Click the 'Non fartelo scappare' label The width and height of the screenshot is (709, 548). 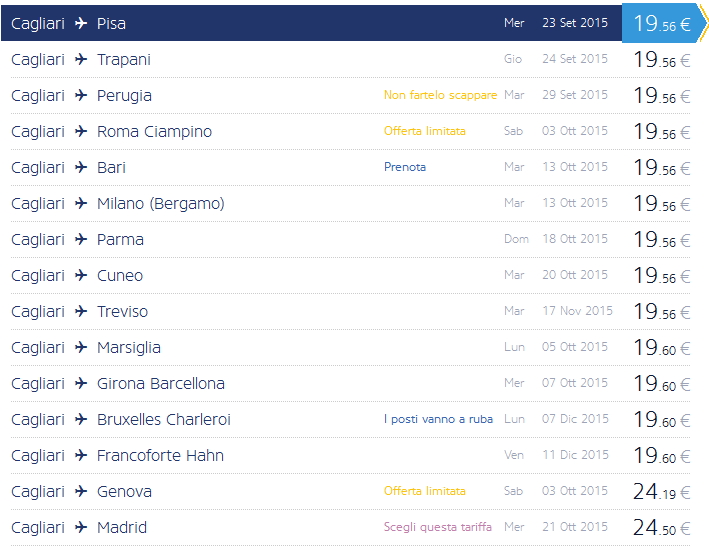[440, 95]
